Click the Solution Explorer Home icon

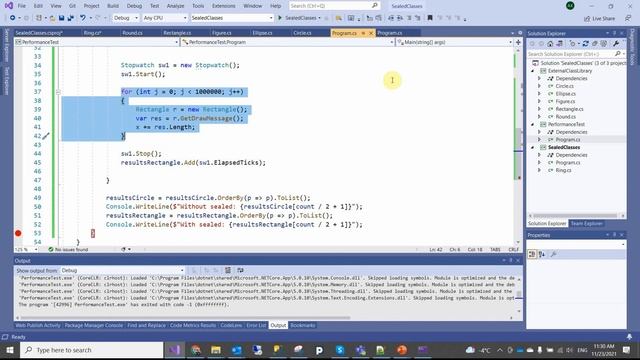coord(550,44)
